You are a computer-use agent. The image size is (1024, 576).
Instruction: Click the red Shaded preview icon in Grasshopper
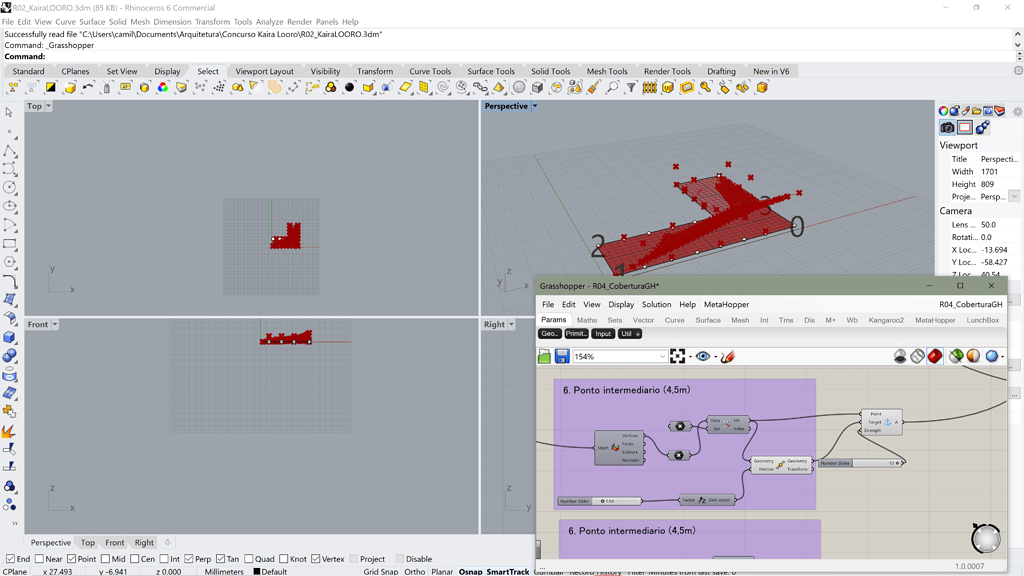tap(935, 356)
